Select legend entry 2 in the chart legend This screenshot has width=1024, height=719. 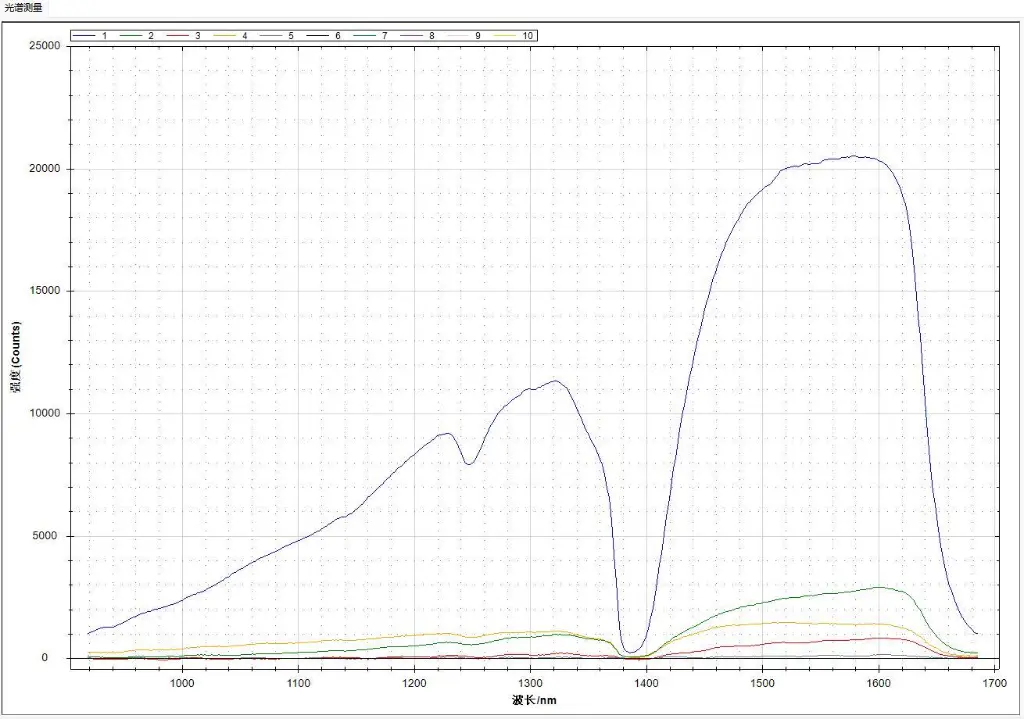[137, 36]
